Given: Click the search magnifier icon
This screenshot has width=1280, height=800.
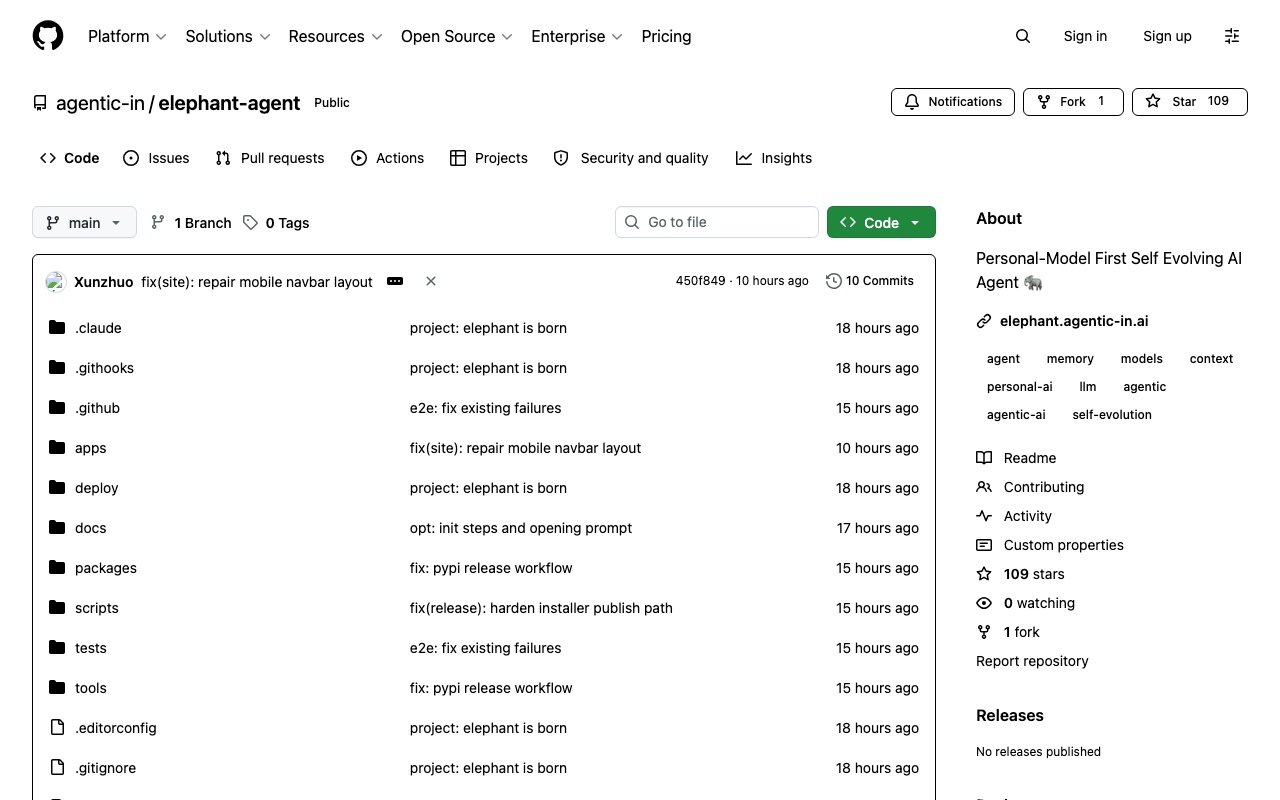Looking at the screenshot, I should click(1023, 36).
